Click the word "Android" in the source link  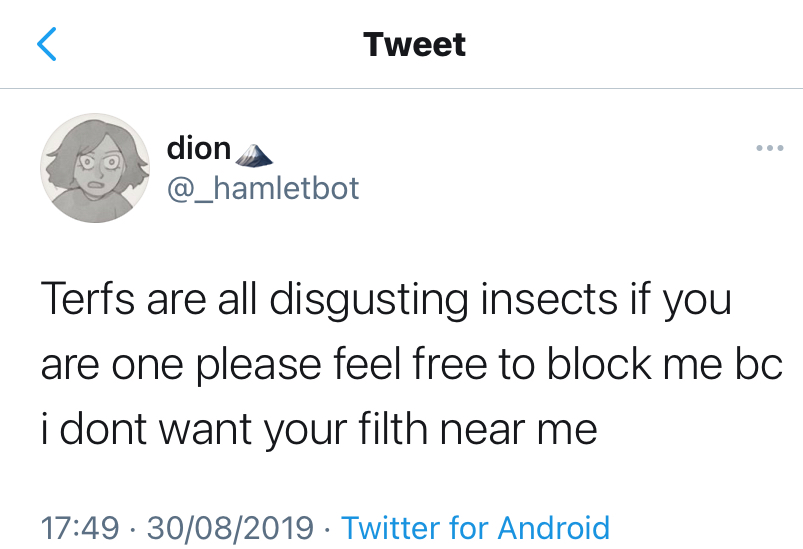click(x=553, y=527)
